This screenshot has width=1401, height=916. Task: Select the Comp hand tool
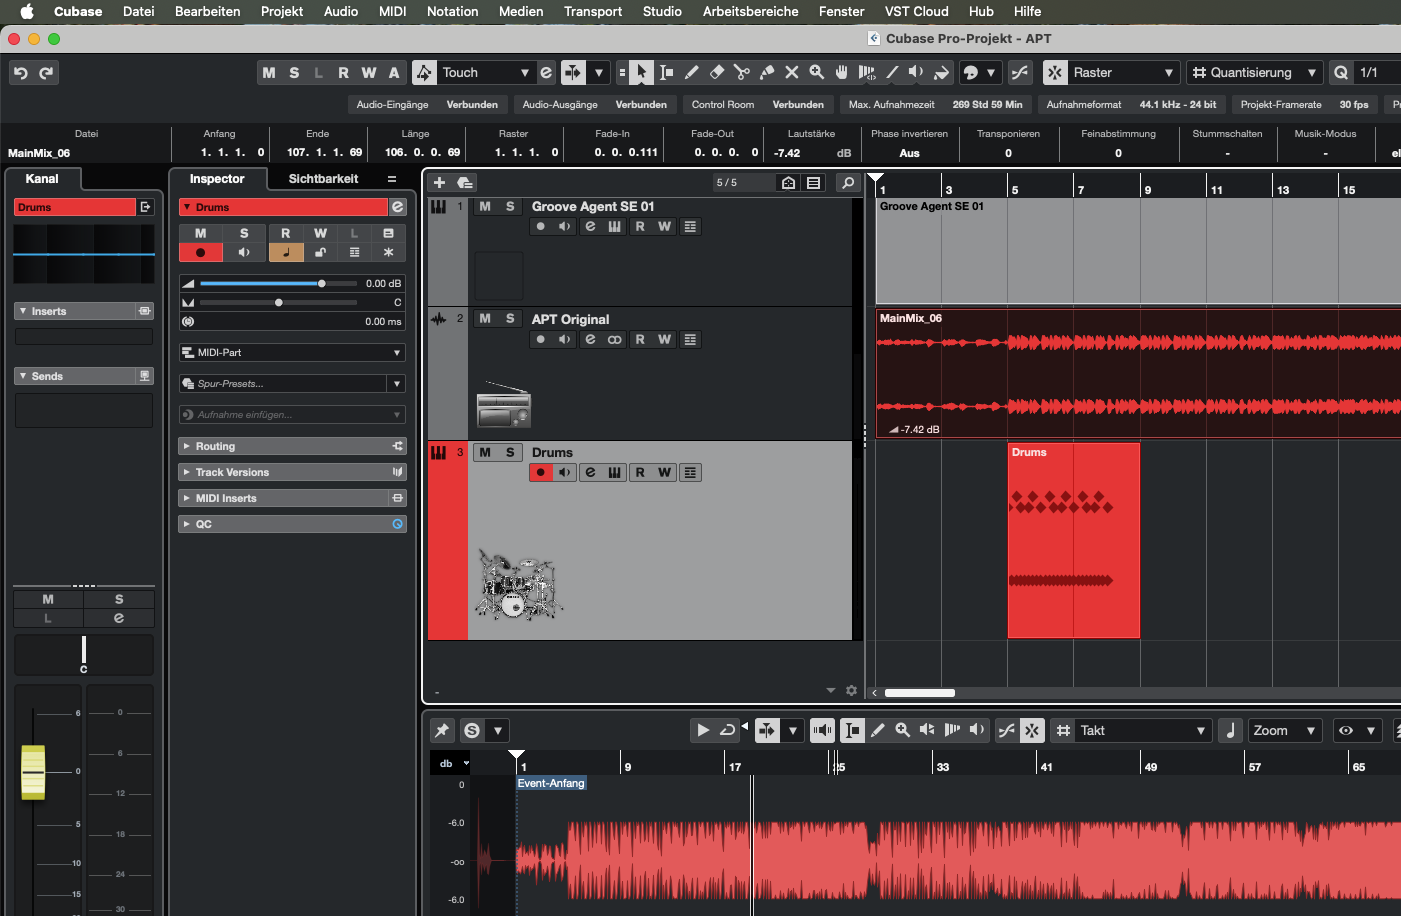[x=842, y=72]
